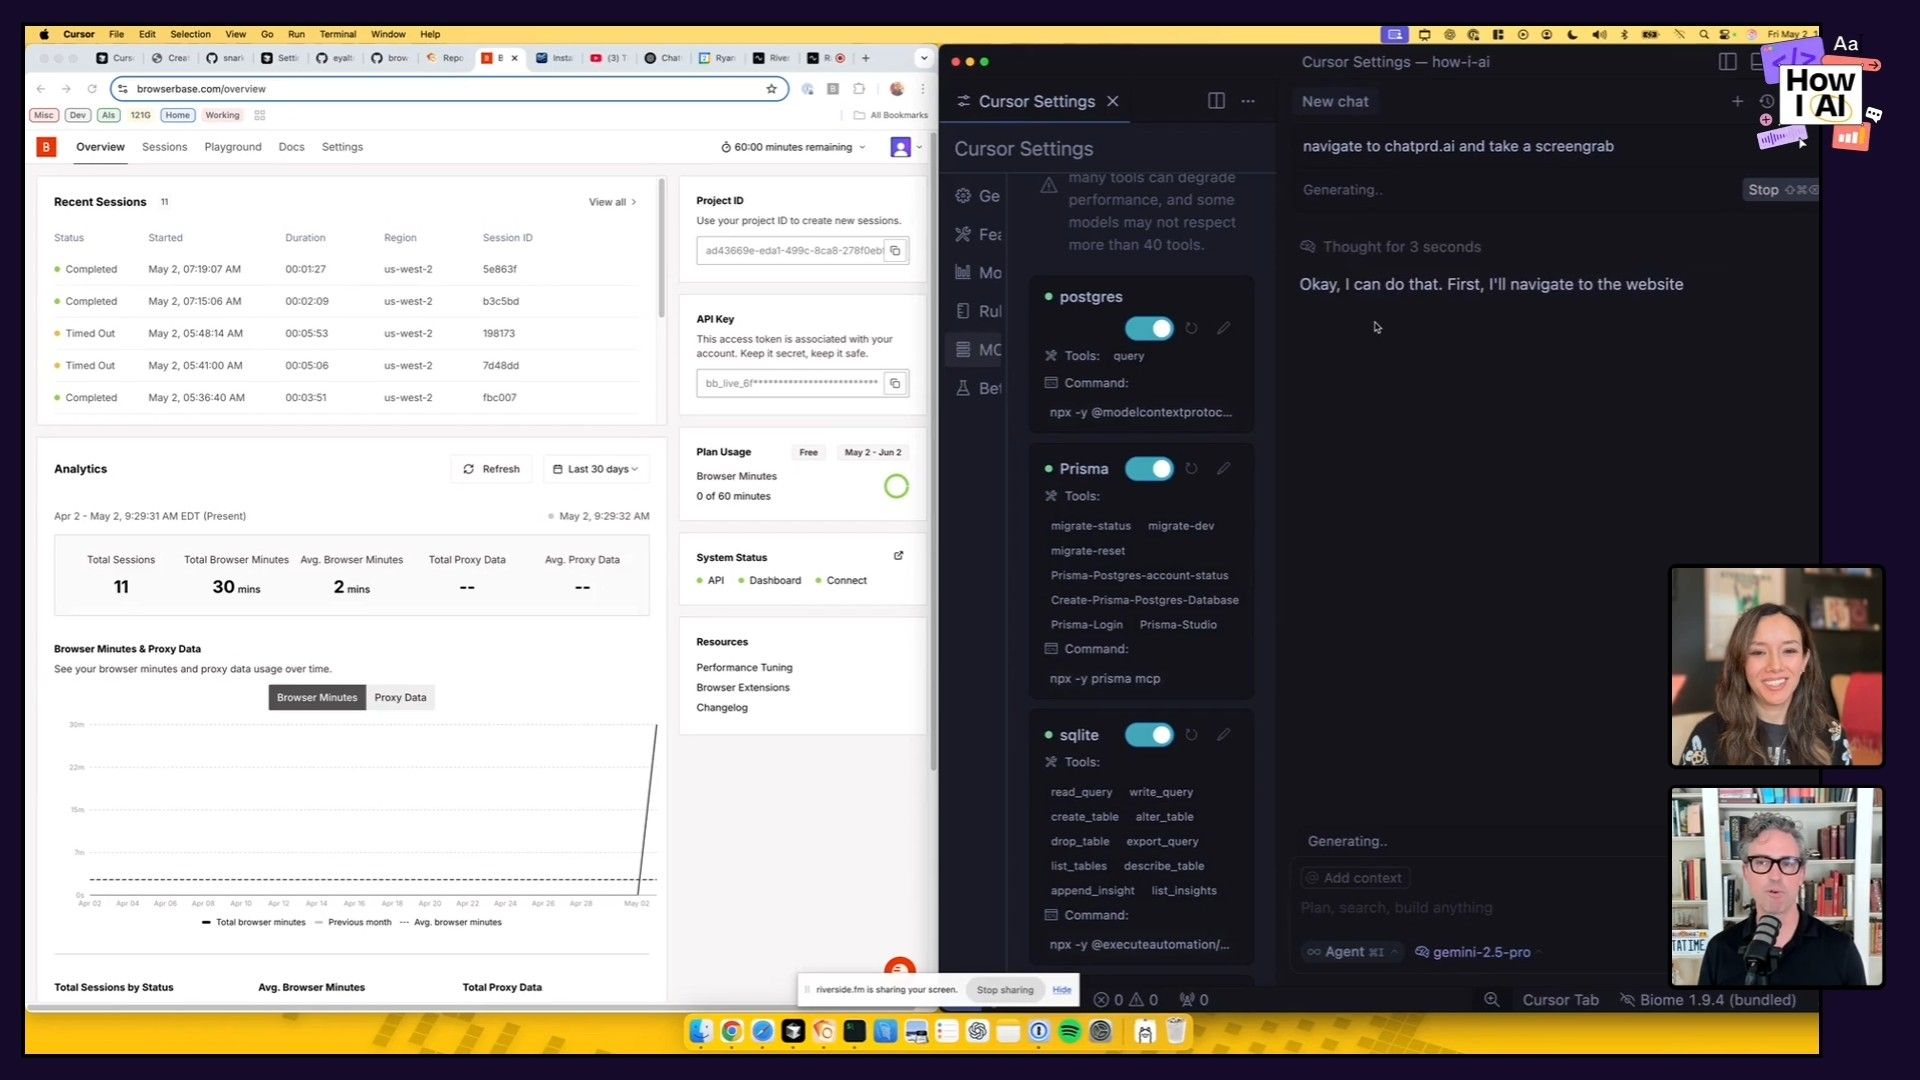
Task: Open Chrome from the dock
Action: coord(731,1031)
